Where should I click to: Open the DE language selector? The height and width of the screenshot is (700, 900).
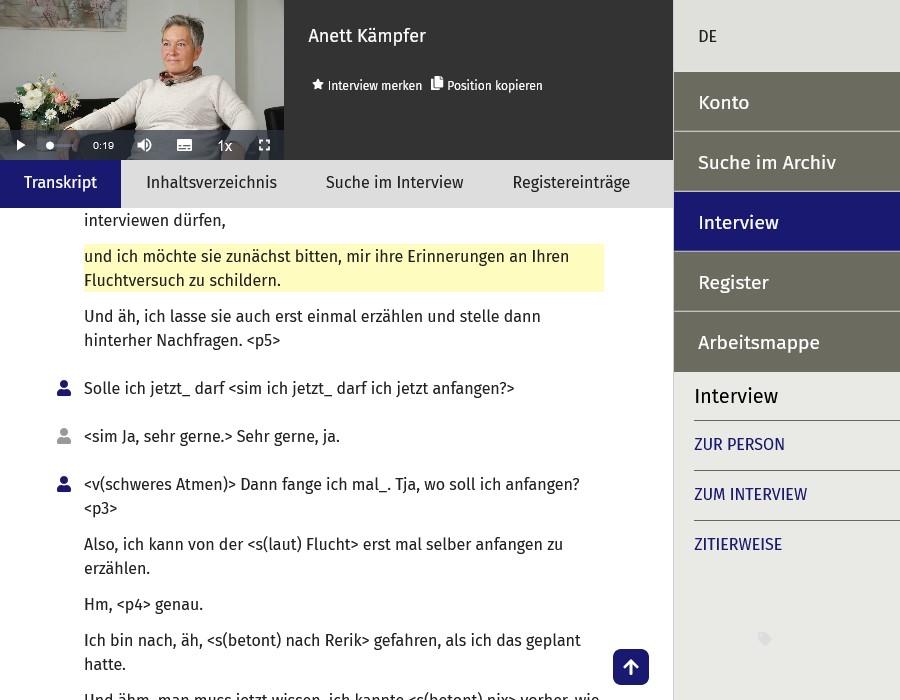(707, 36)
